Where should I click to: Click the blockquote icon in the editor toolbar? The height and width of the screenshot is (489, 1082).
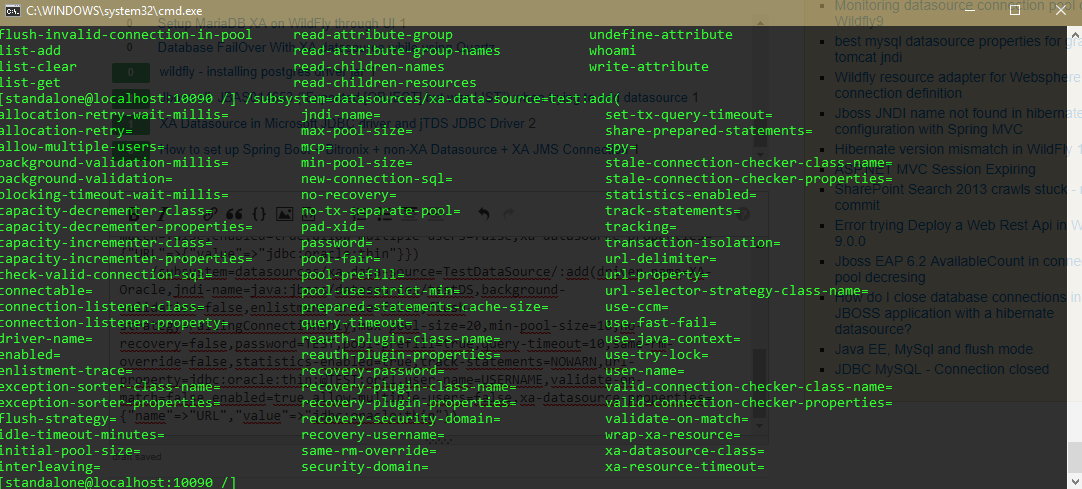pyautogui.click(x=234, y=214)
